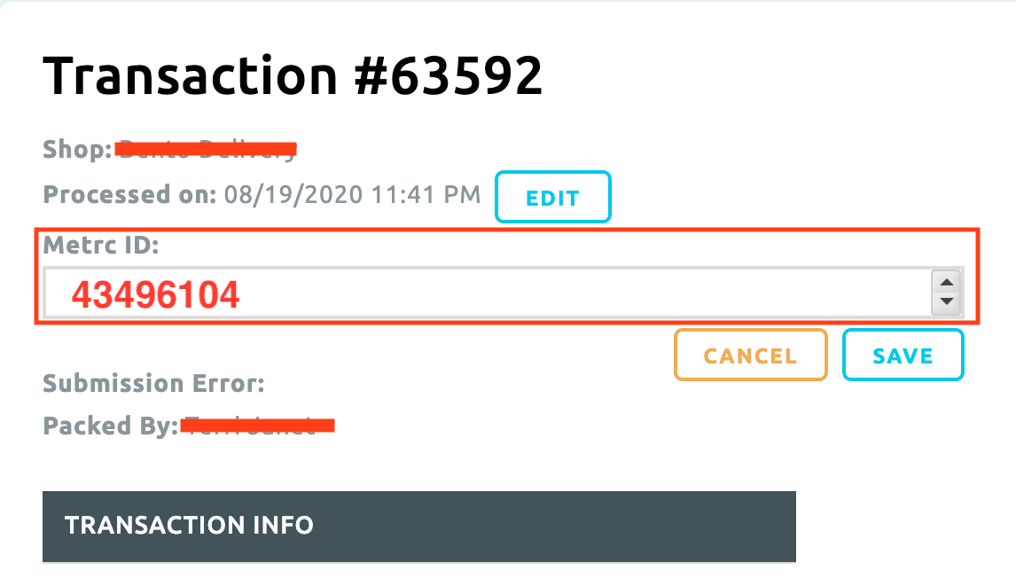Expand the TRANSACTION INFO panel
The width and height of the screenshot is (1016, 578).
coord(418,525)
